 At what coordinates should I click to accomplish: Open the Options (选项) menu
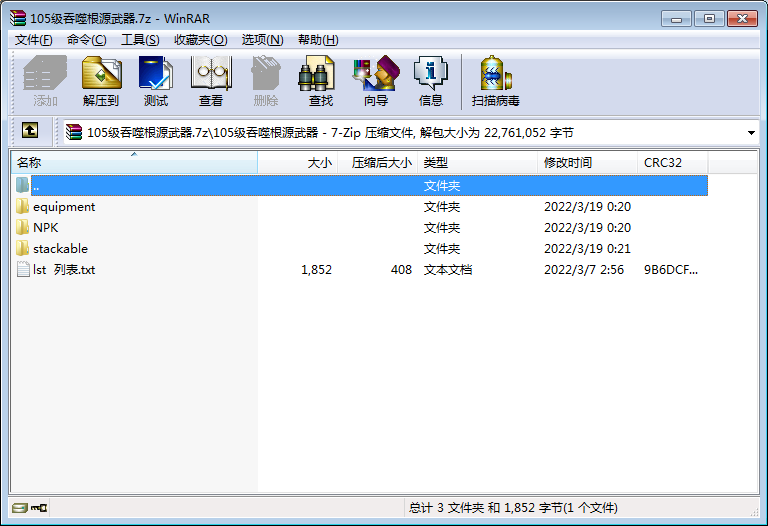(263, 40)
